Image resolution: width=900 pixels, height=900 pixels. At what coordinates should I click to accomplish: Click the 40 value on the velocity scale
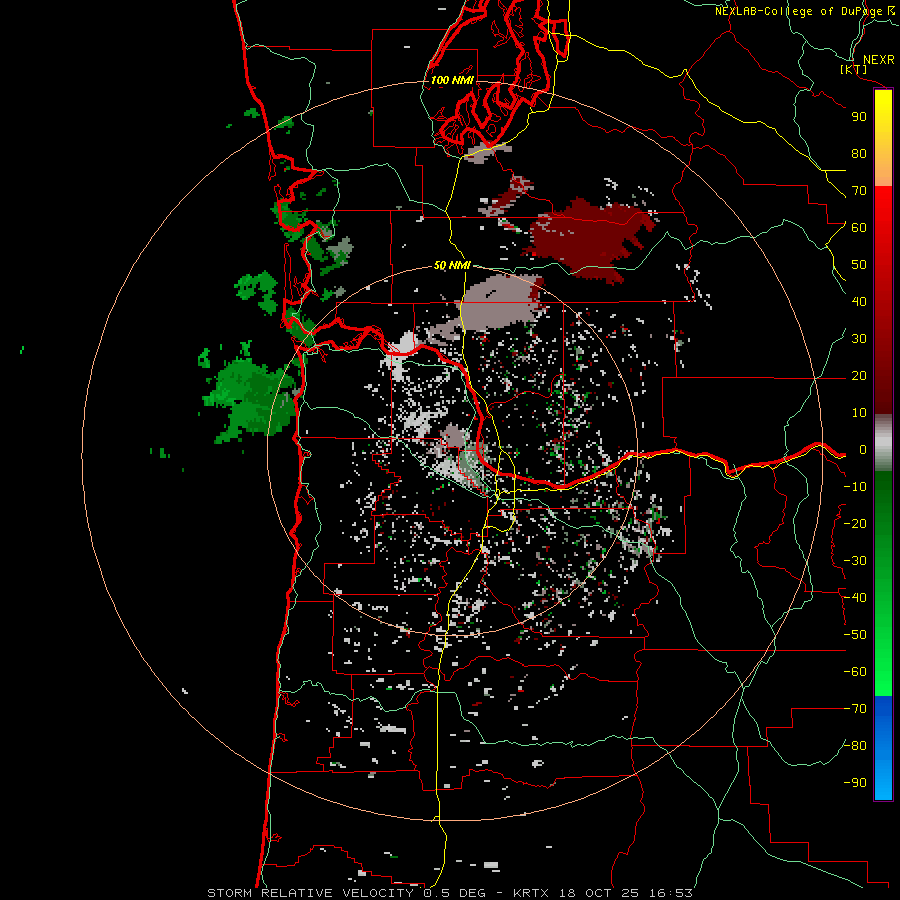tap(859, 302)
